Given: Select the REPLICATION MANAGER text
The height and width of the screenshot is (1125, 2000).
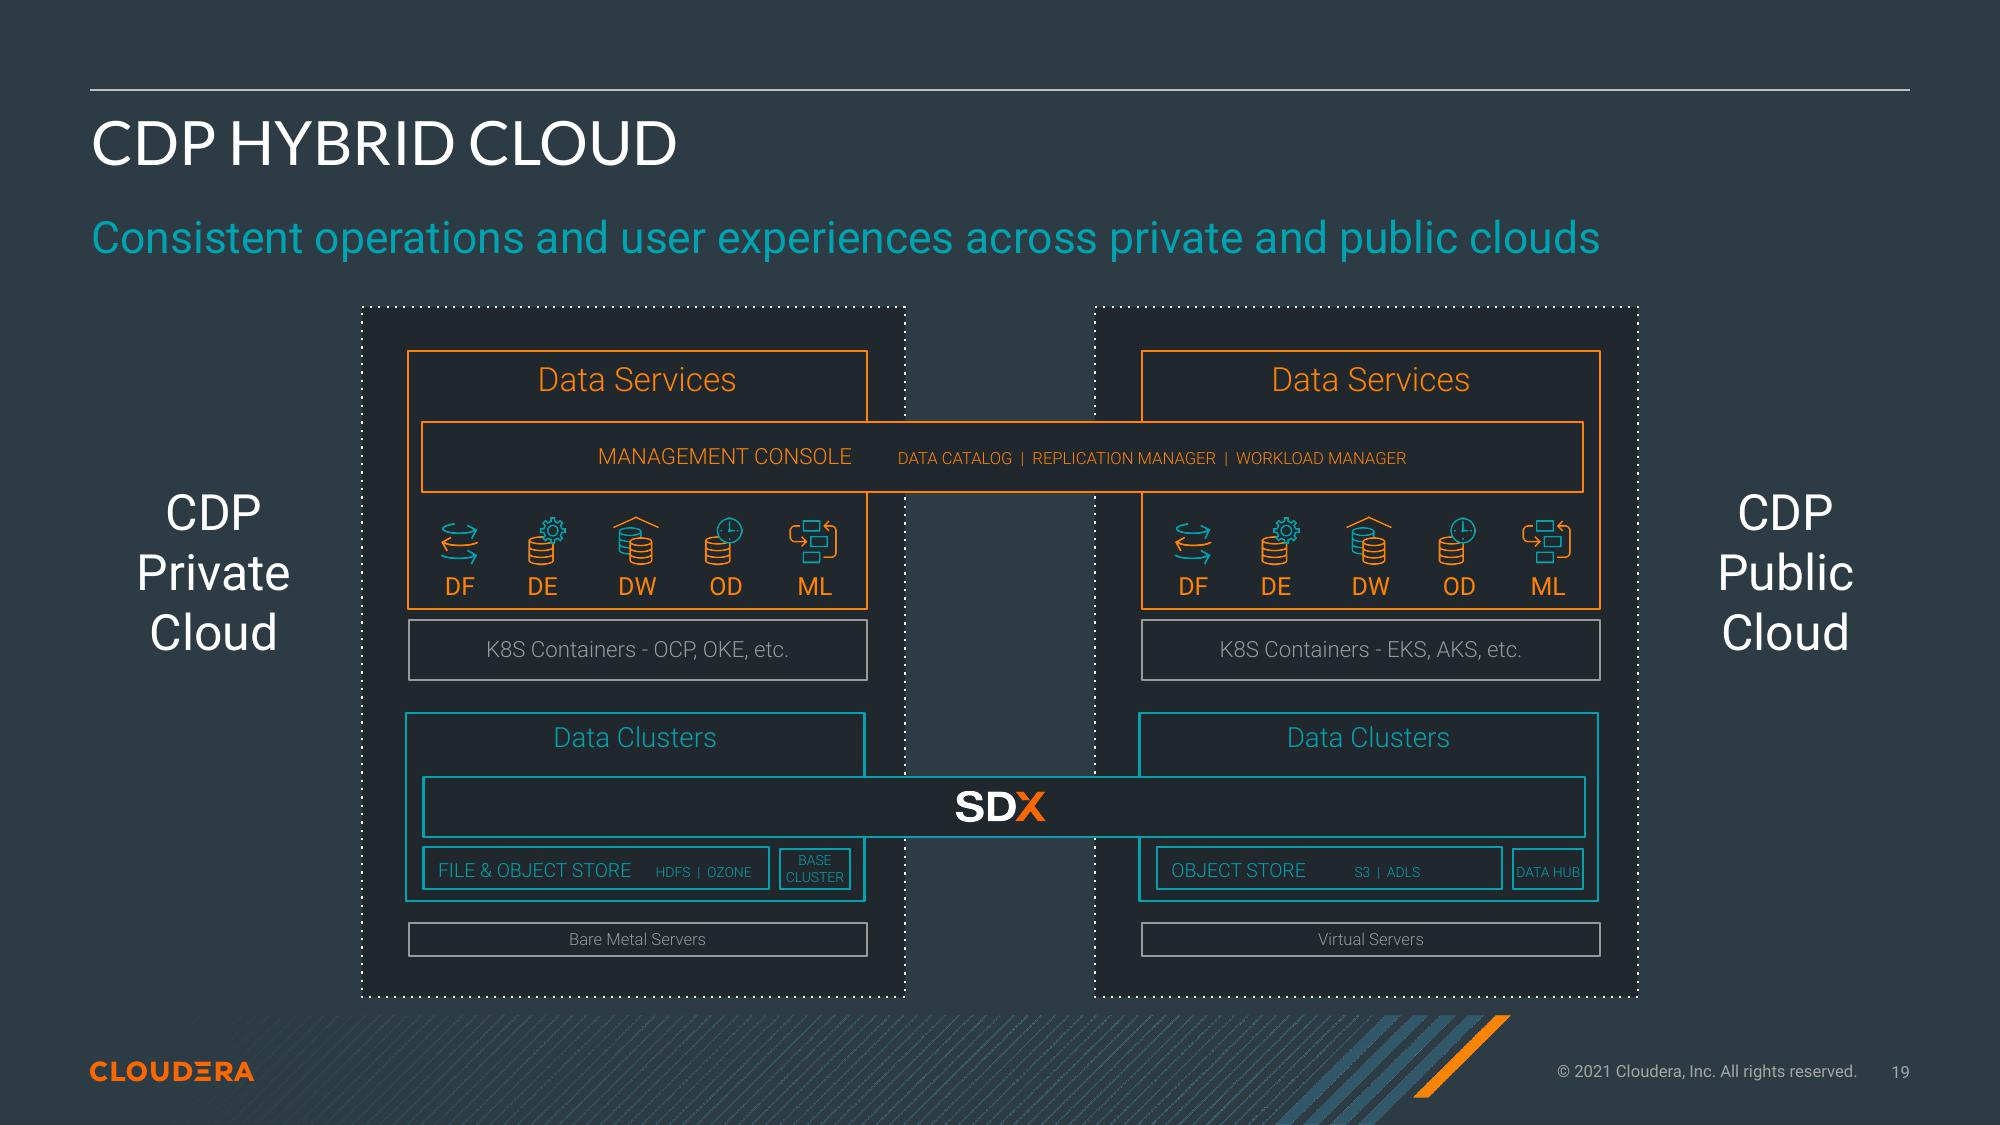Looking at the screenshot, I should point(1124,458).
